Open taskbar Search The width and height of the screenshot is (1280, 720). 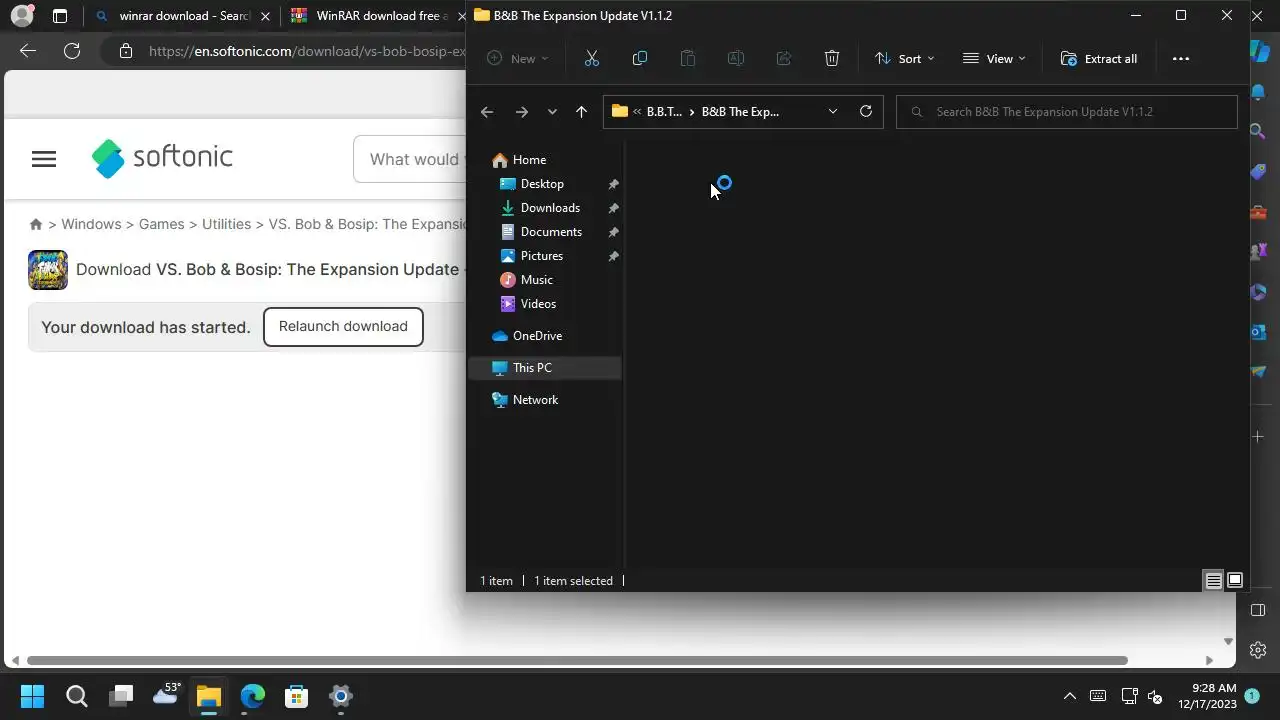(x=77, y=696)
